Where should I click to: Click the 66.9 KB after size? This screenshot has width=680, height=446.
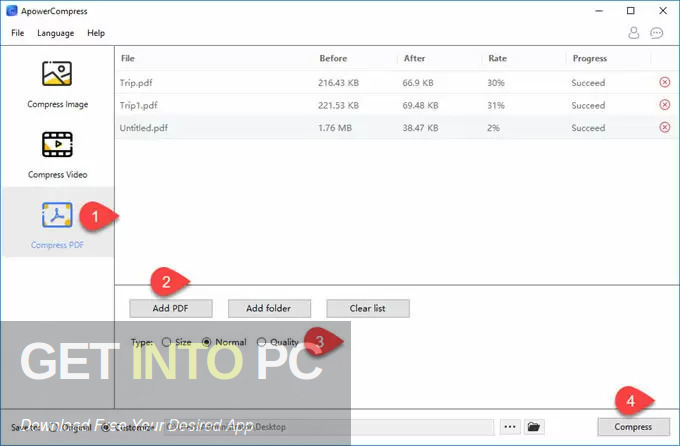pyautogui.click(x=418, y=82)
